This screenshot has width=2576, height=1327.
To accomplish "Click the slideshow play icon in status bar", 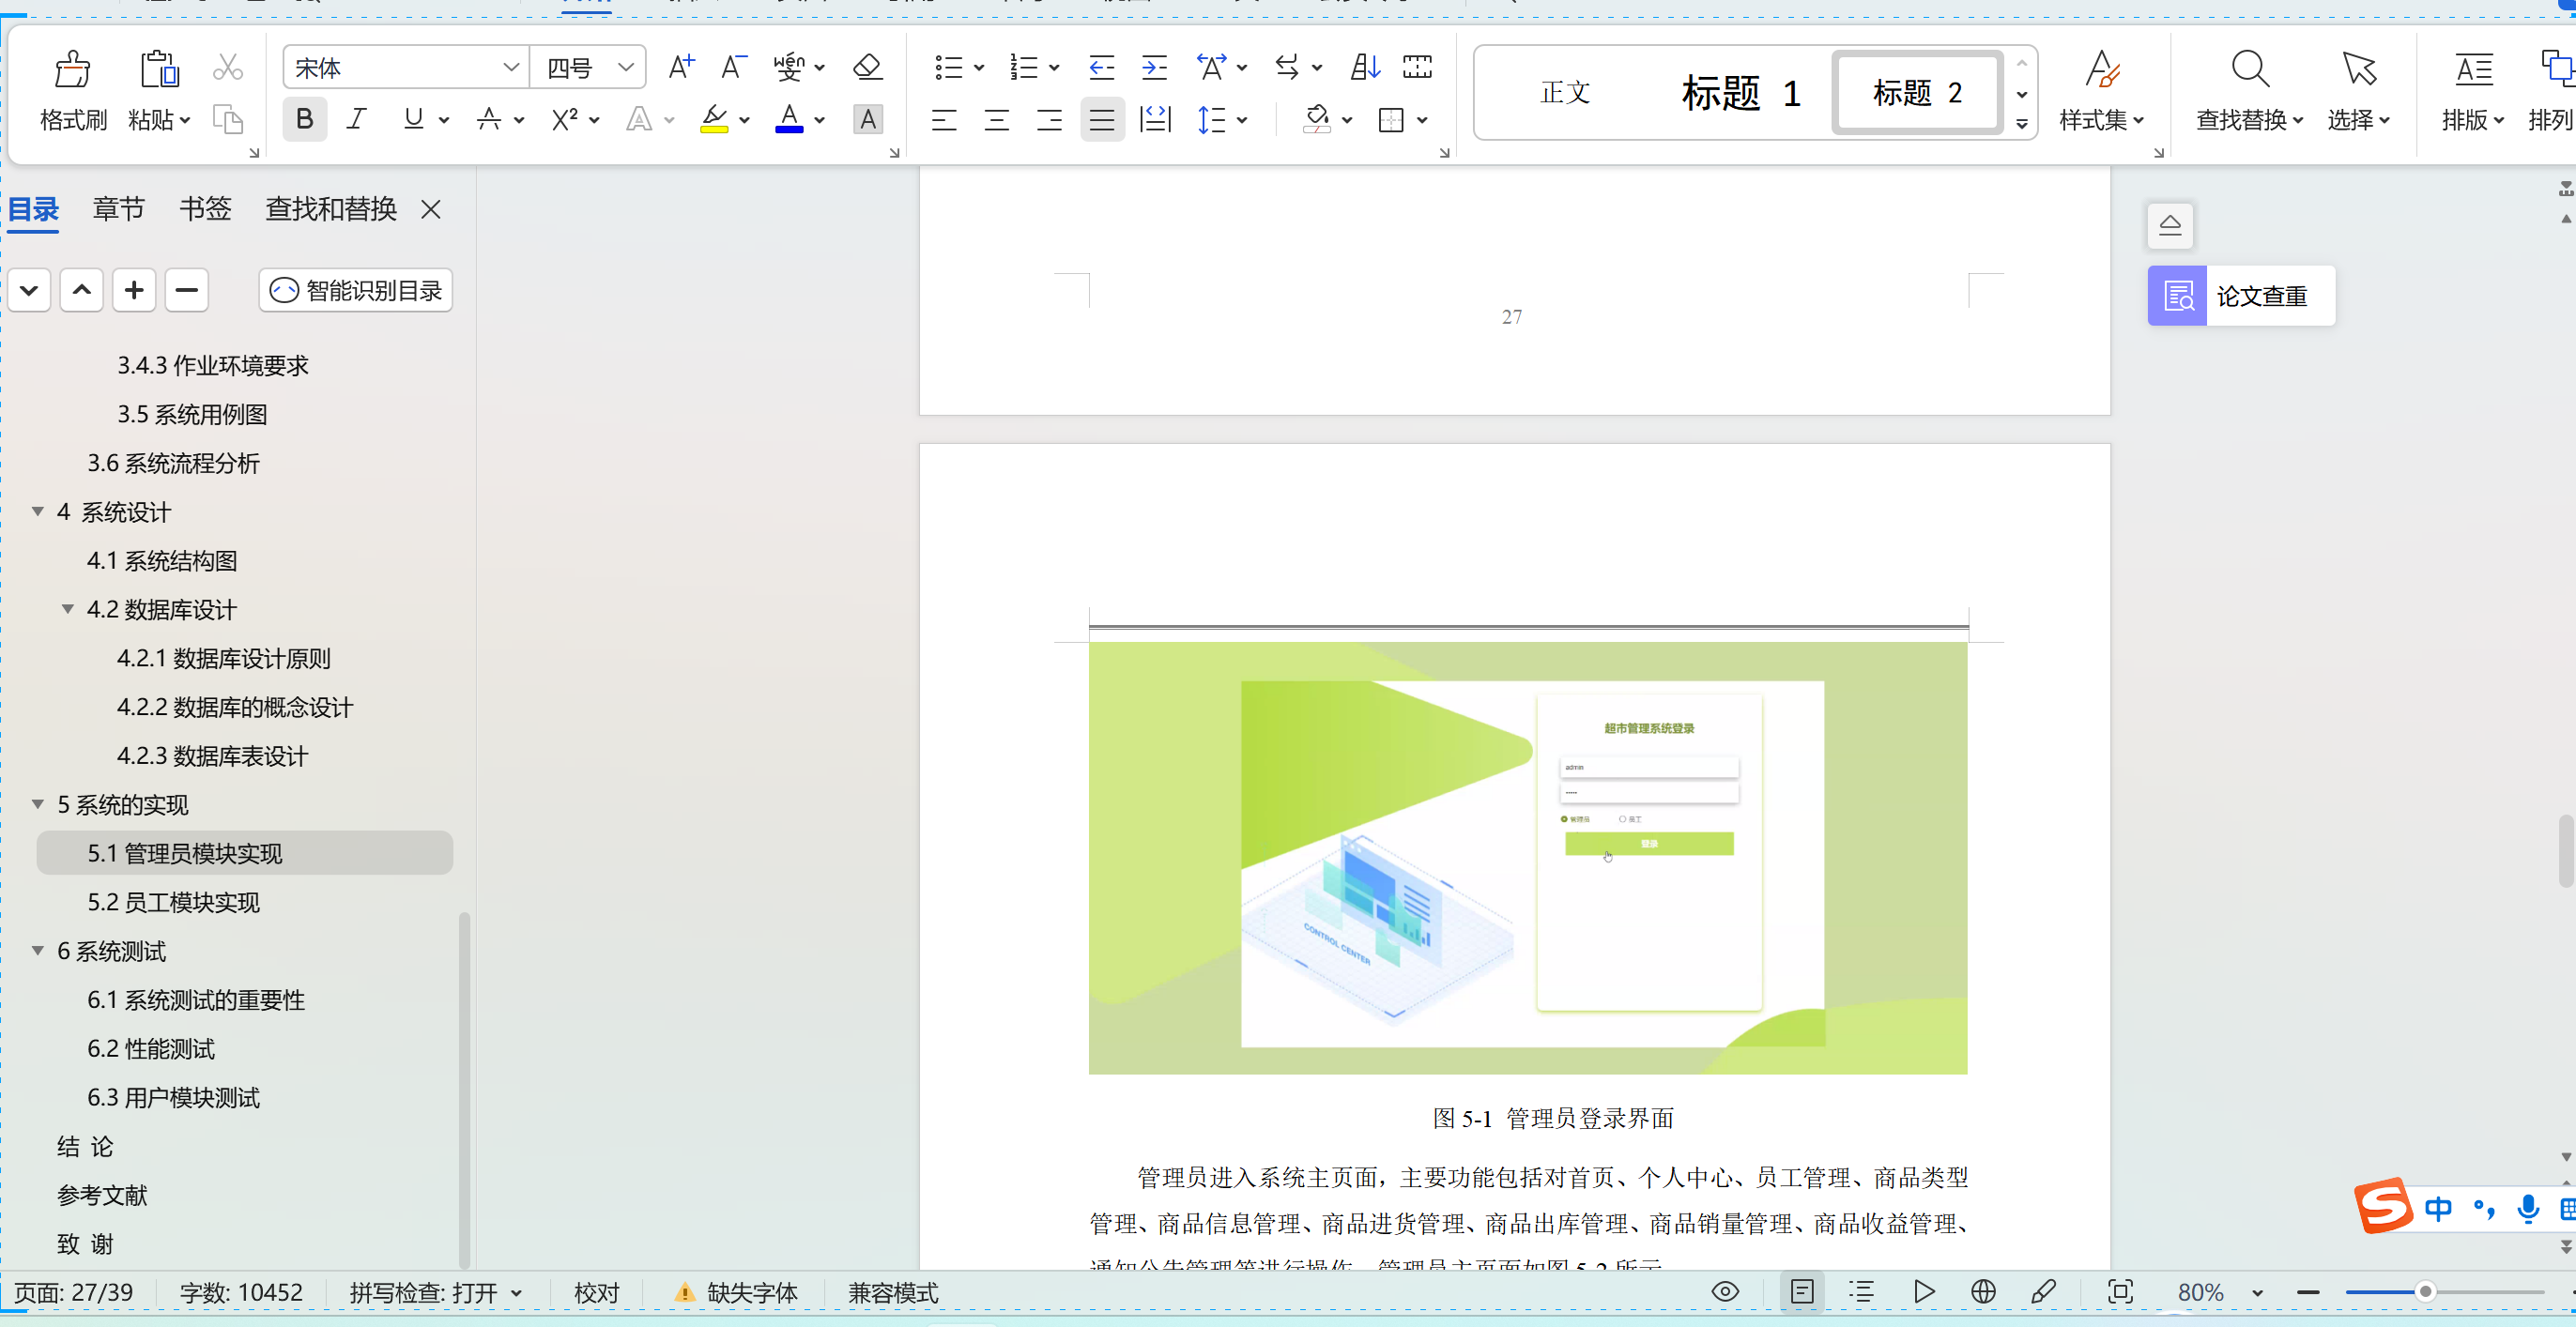I will [x=1923, y=1292].
